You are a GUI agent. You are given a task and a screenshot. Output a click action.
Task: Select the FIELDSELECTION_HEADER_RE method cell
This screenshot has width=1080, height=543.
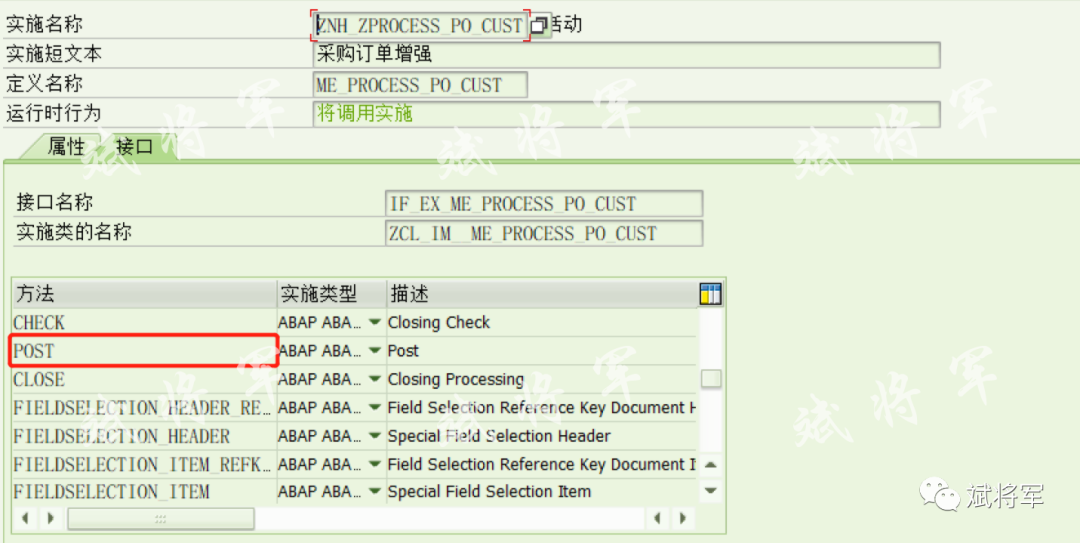[x=144, y=407]
